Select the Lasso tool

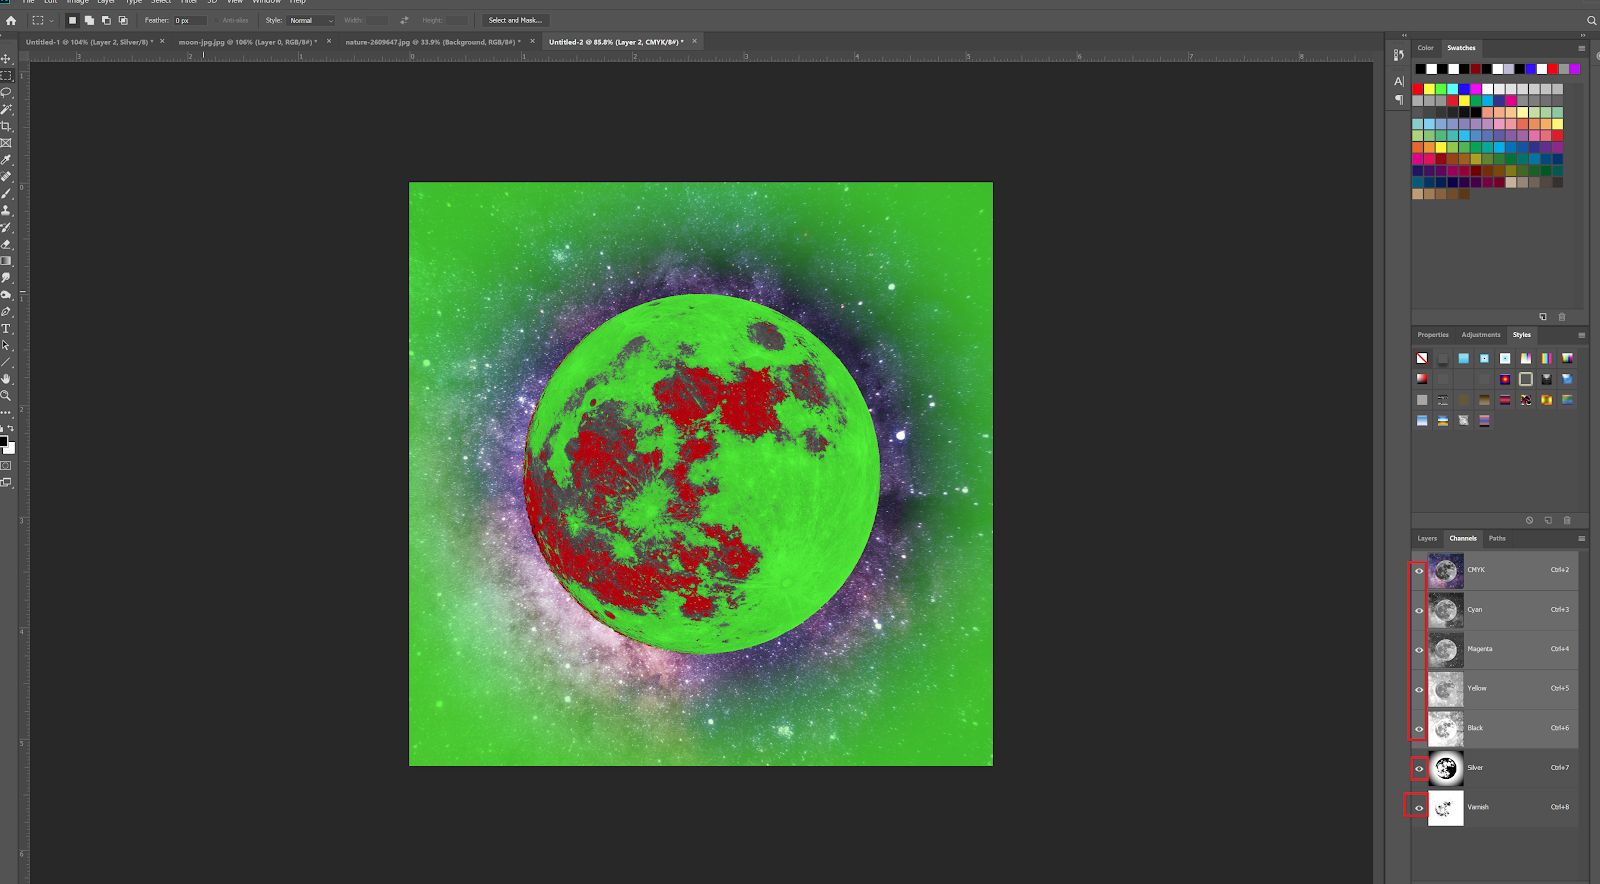click(x=6, y=92)
